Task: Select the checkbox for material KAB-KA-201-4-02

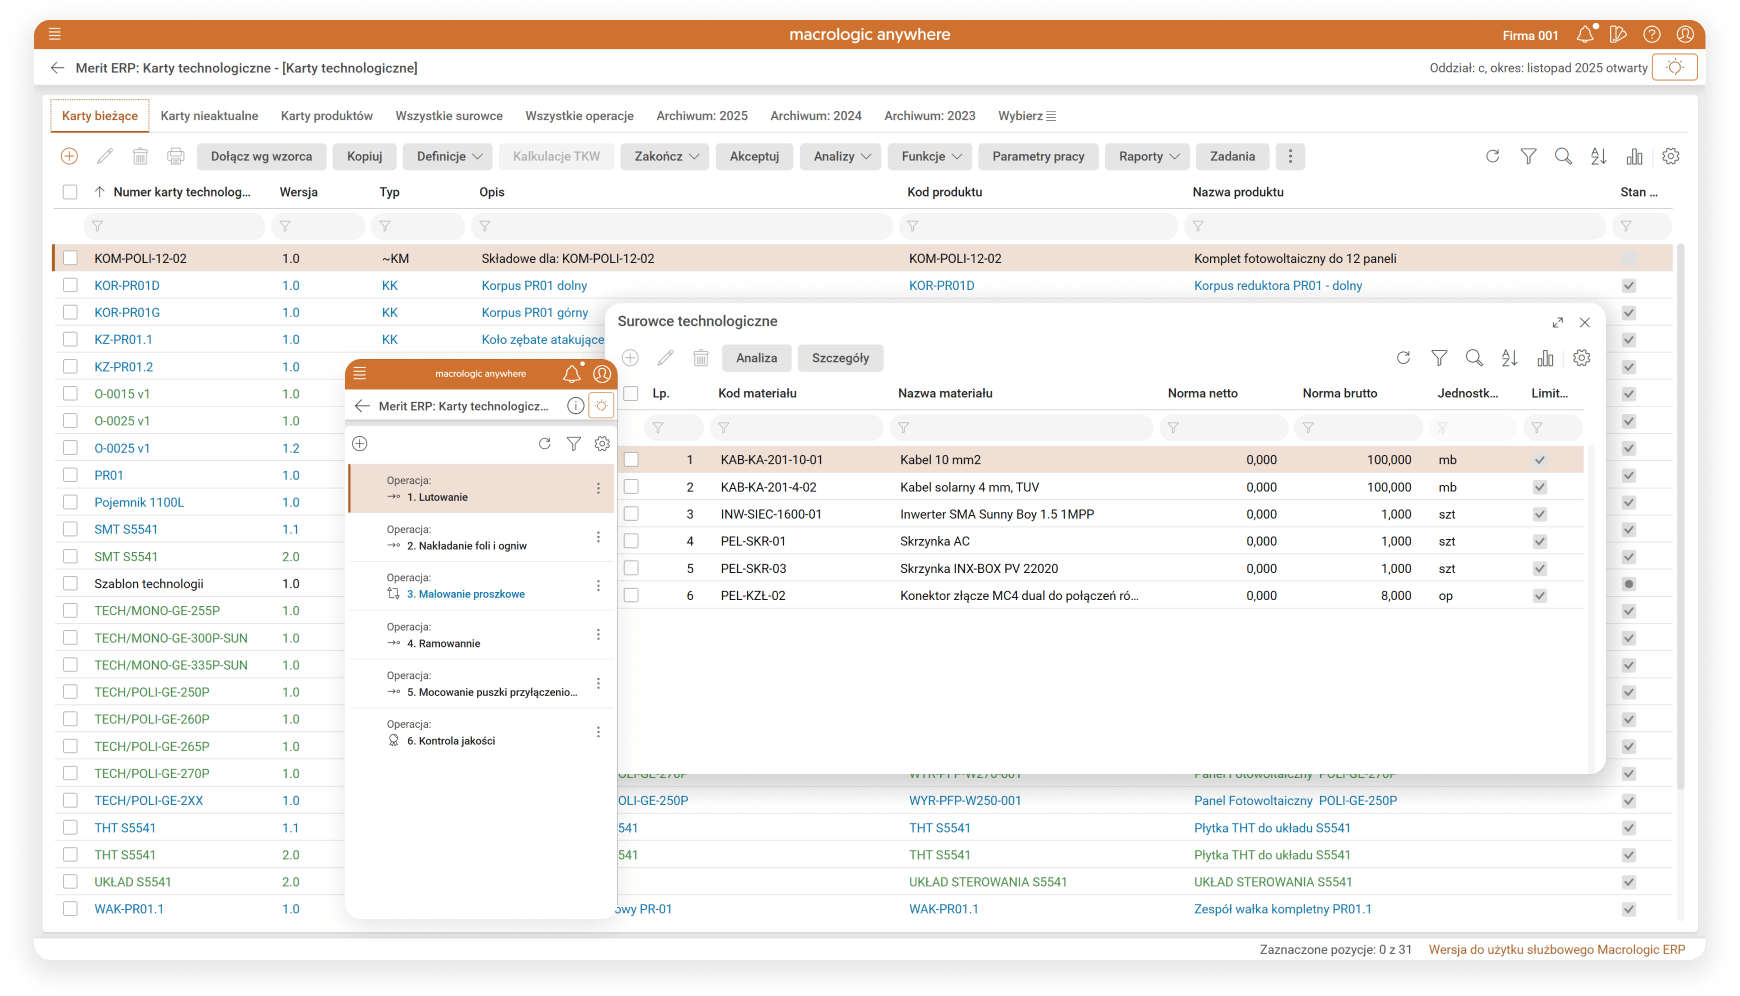Action: point(631,487)
